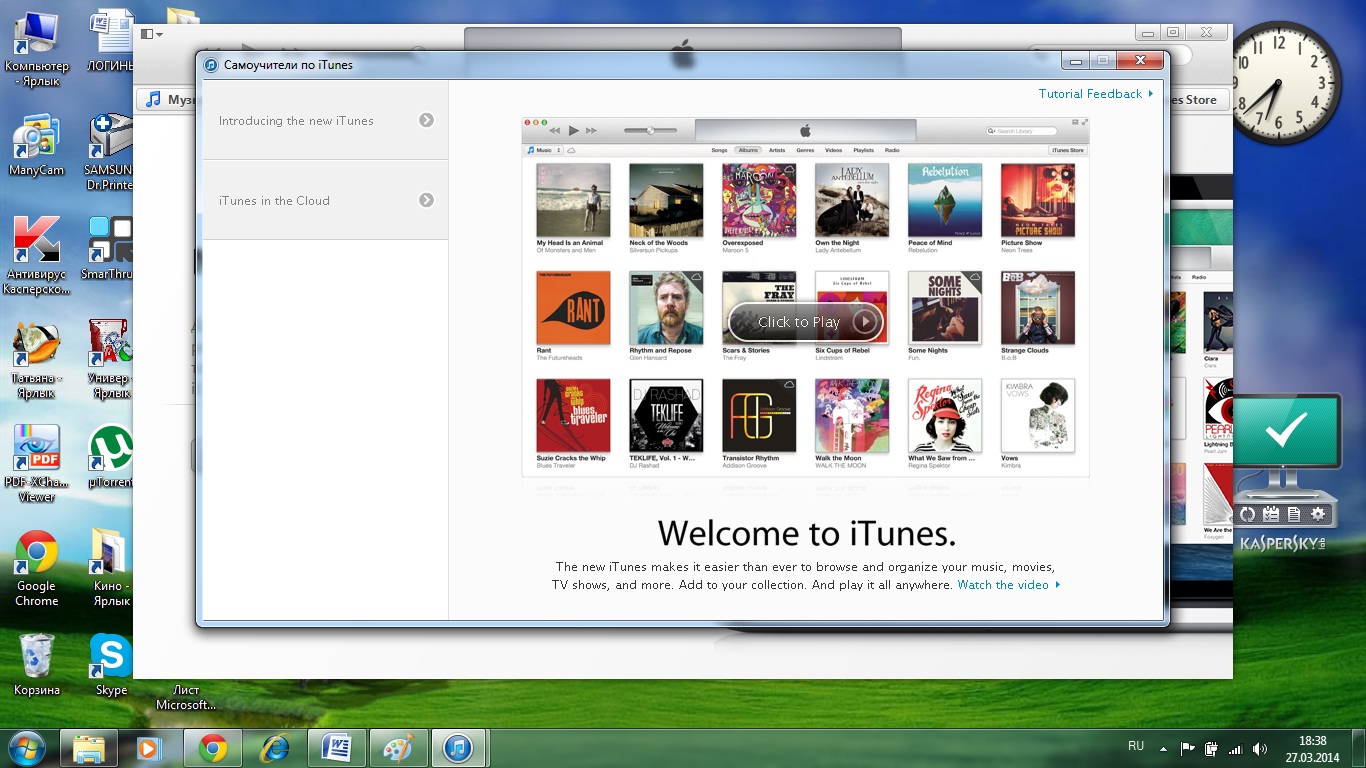Select the Корзина recycle bin icon
Viewport: 1366px width, 768px height.
37,664
